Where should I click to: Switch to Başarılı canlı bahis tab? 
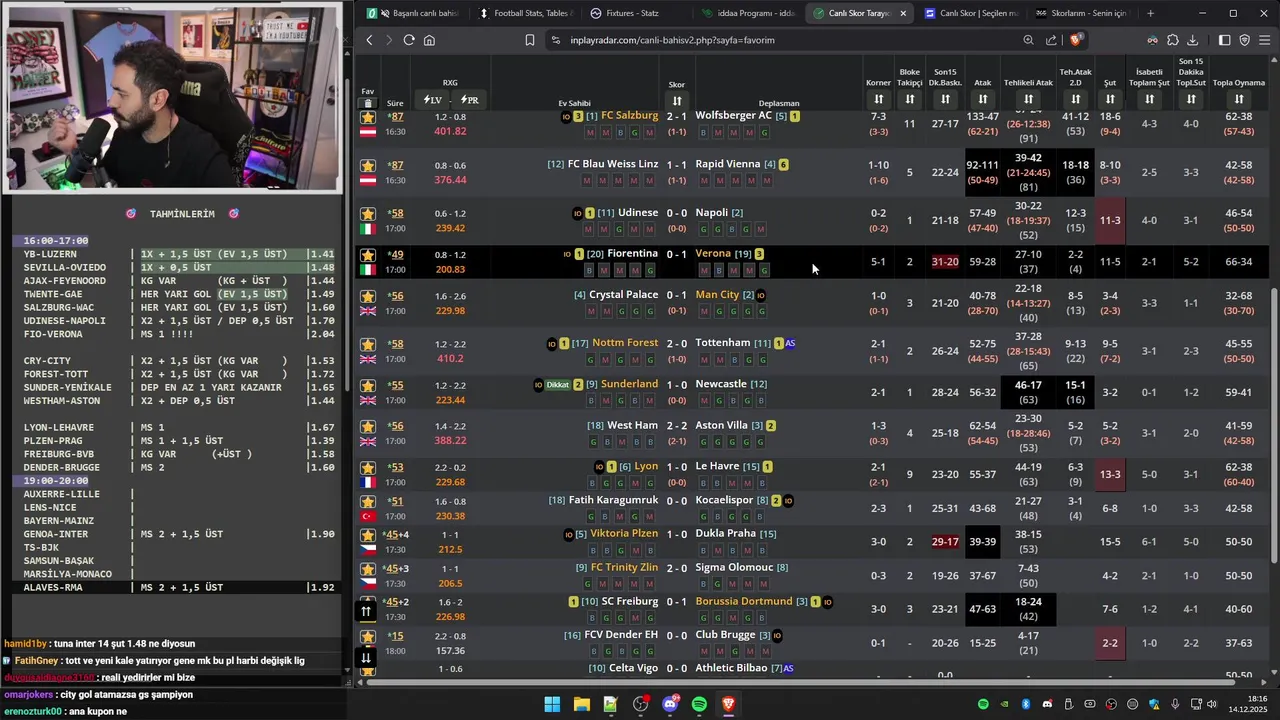click(413, 13)
